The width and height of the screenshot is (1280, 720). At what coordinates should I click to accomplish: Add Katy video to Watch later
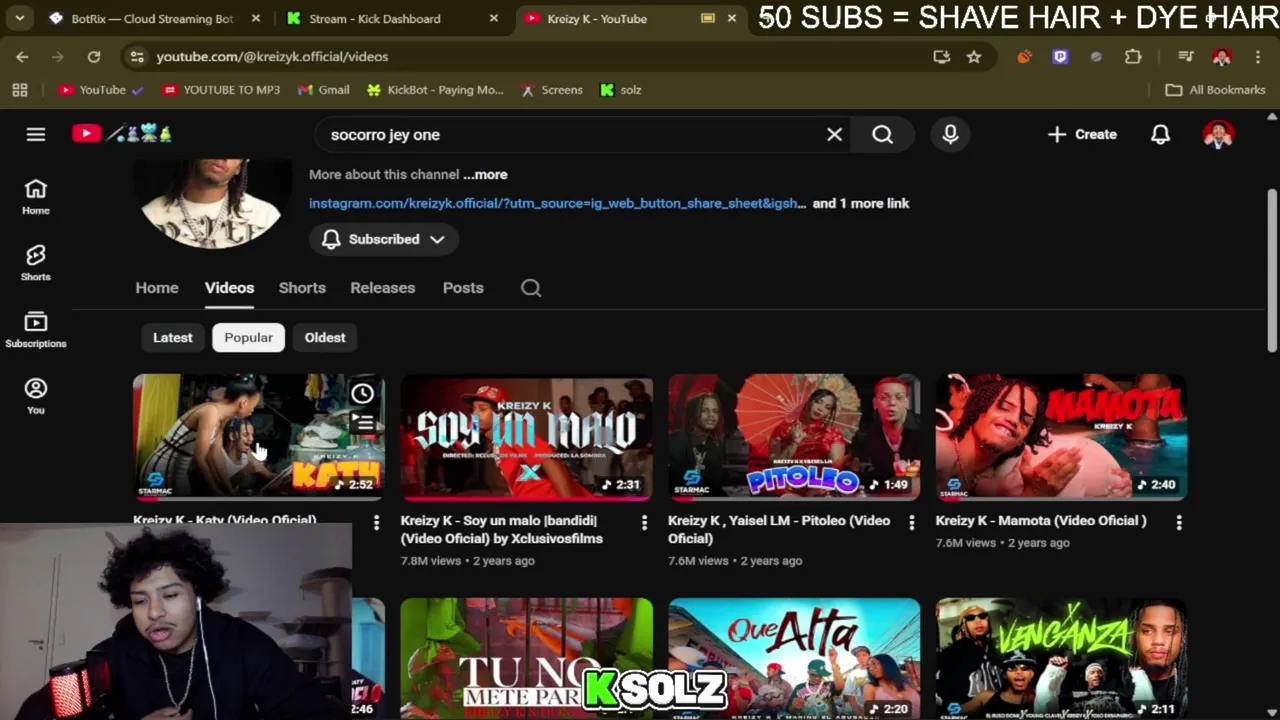click(363, 393)
